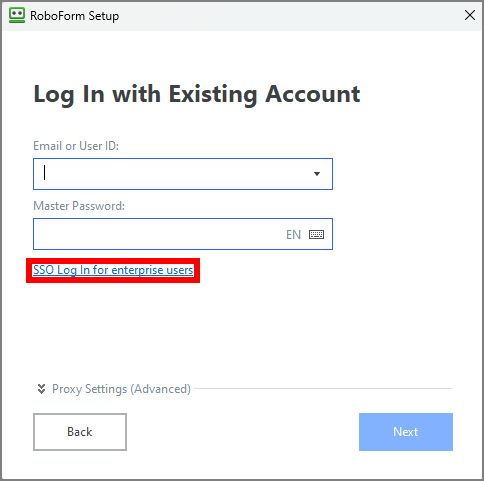Viewport: 484px width, 481px height.
Task: Go back with the Back button
Action: [x=80, y=432]
